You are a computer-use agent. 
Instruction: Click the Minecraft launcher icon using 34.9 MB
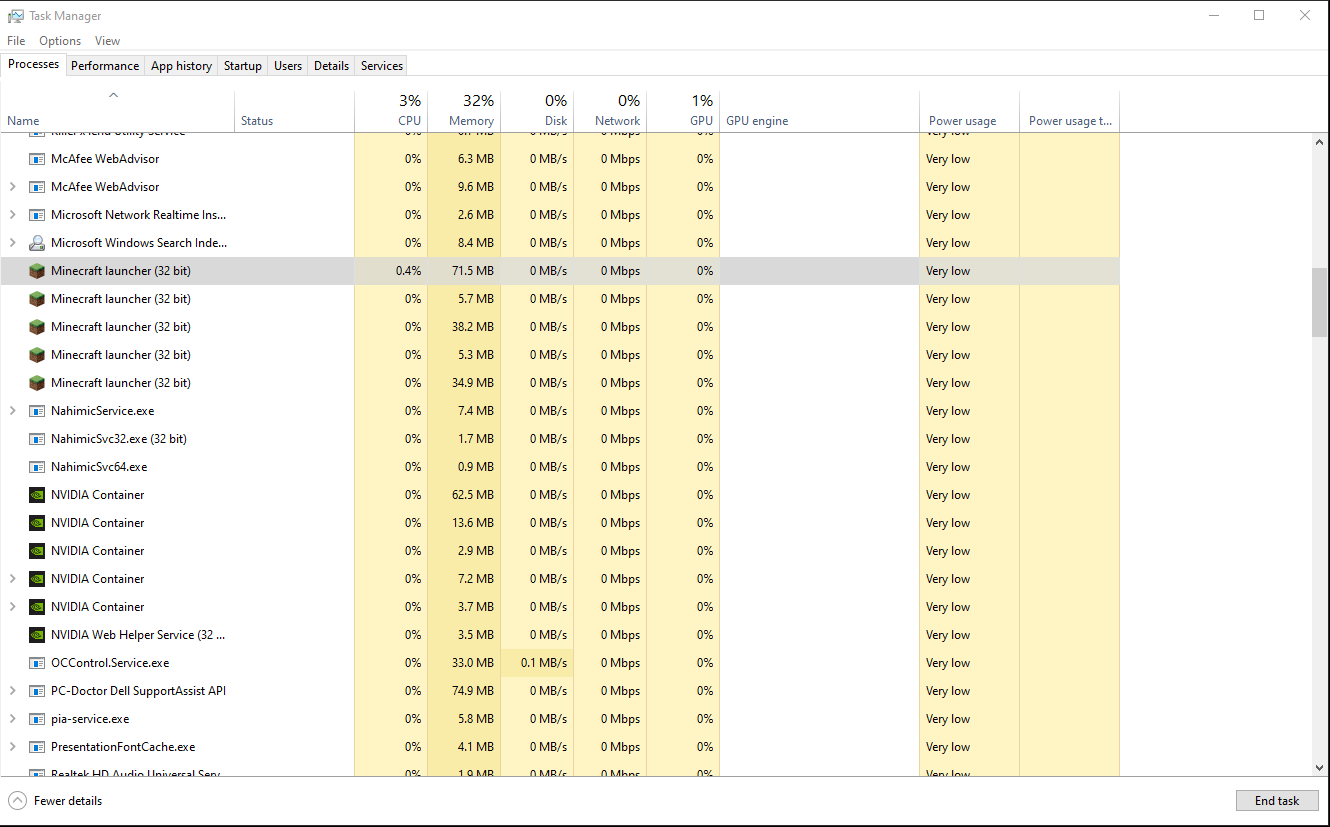pos(37,383)
